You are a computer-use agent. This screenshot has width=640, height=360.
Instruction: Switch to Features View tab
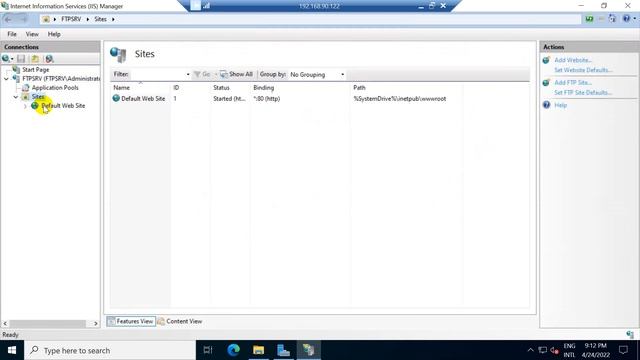click(131, 322)
